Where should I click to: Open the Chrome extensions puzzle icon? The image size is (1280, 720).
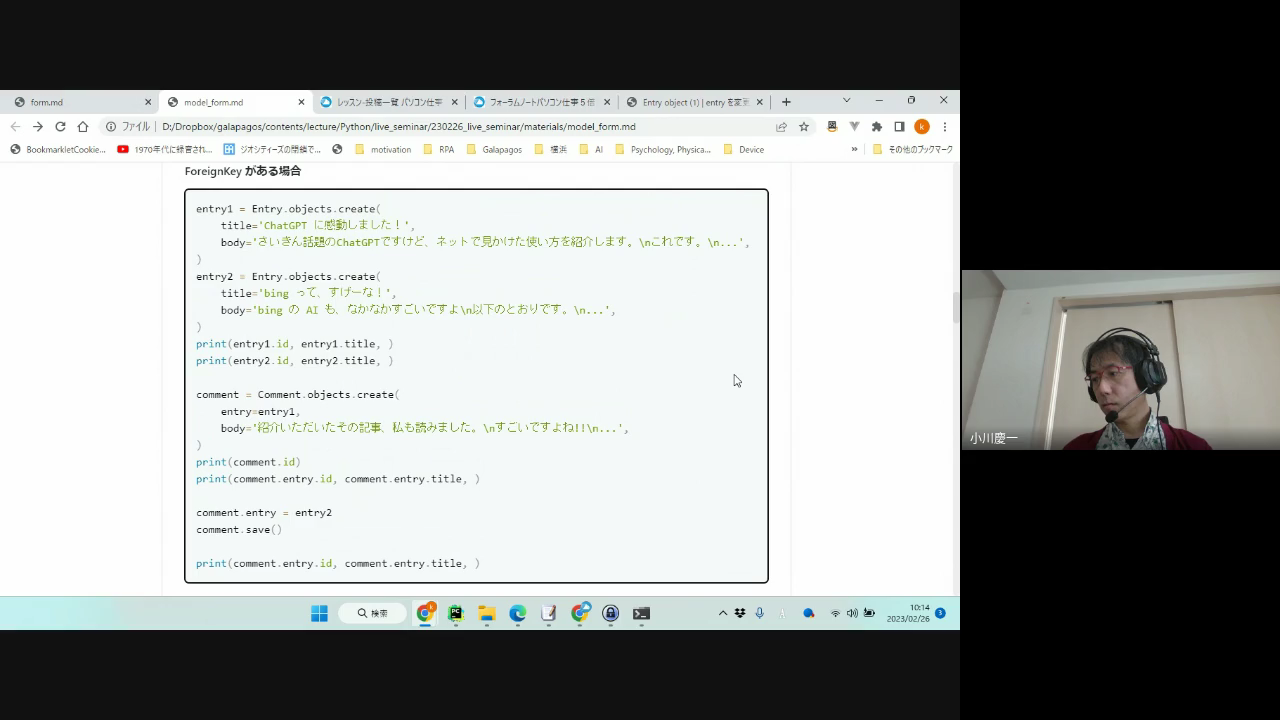point(877,127)
